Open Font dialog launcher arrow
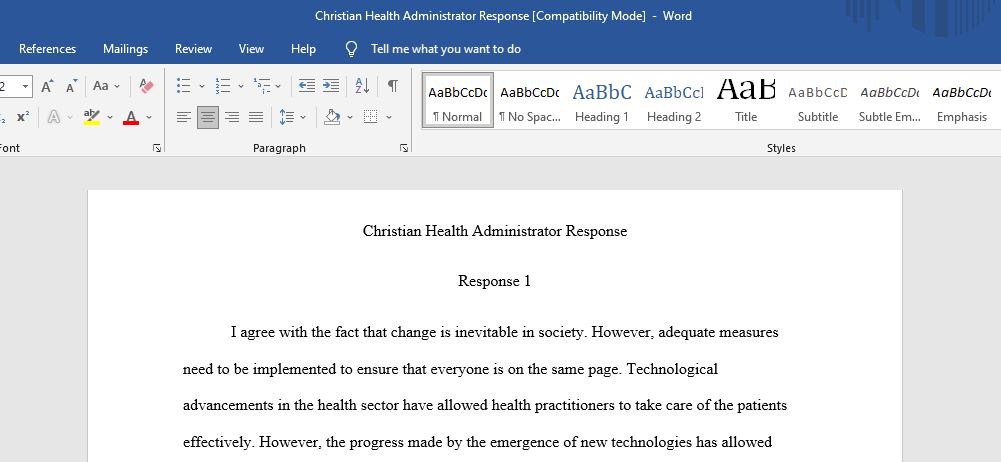The image size is (1001, 462). click(157, 148)
